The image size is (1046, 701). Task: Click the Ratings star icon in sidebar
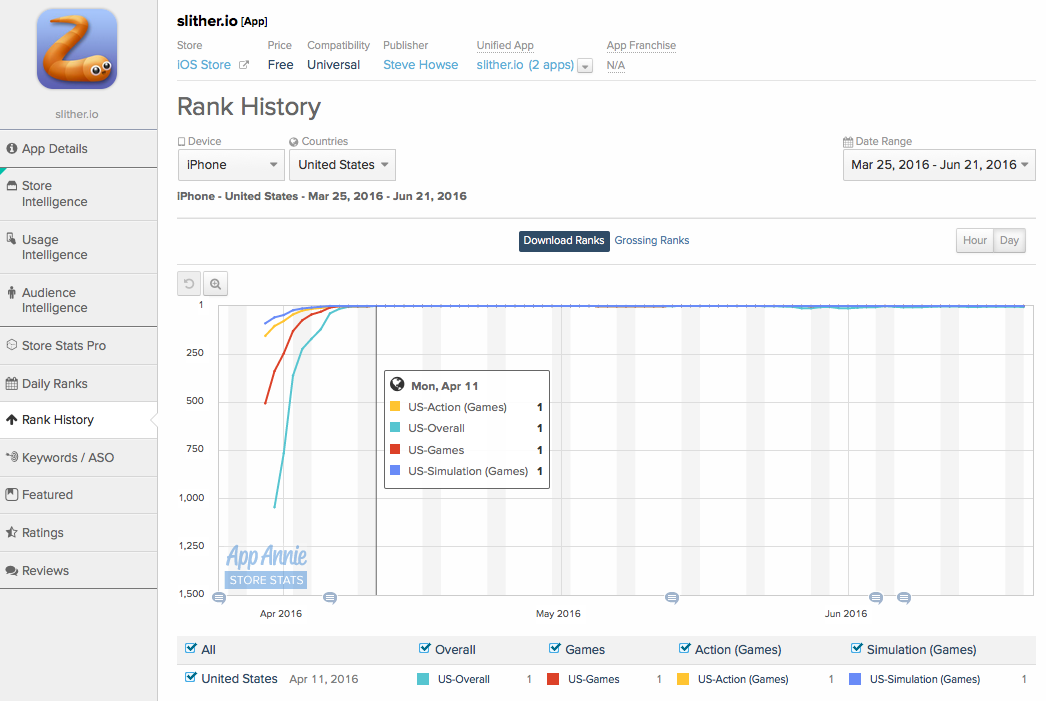click(x=12, y=533)
